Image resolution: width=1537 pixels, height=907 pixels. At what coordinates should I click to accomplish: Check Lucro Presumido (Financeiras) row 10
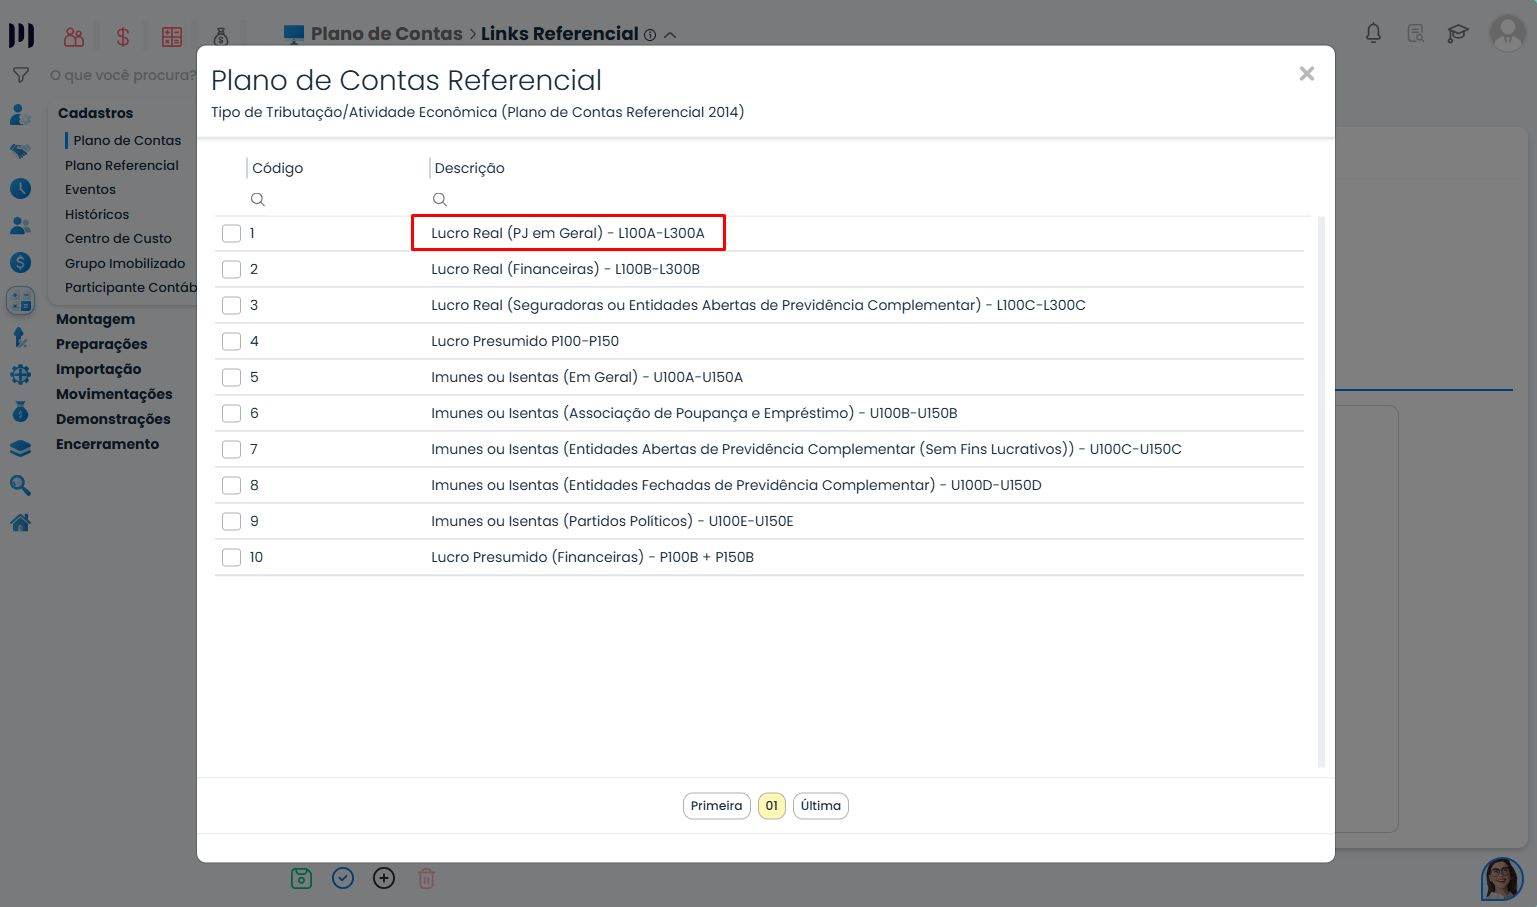[231, 557]
